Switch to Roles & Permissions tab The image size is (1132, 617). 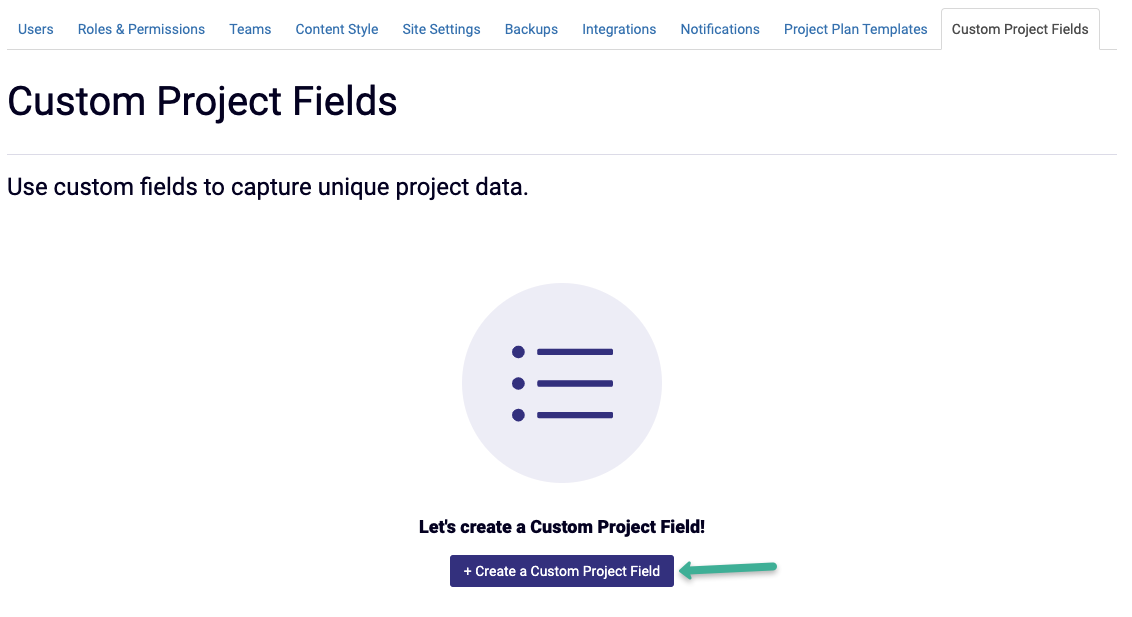click(x=142, y=30)
